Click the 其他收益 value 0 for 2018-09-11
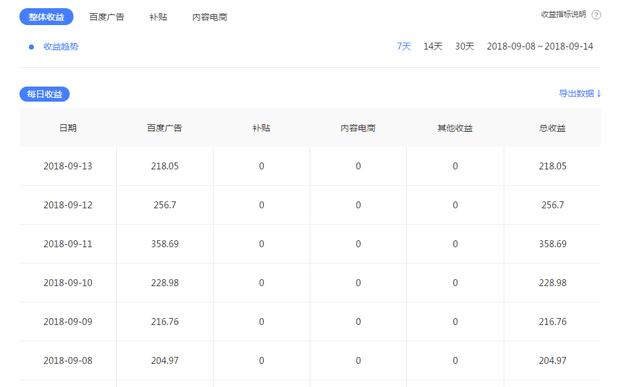 click(455, 244)
